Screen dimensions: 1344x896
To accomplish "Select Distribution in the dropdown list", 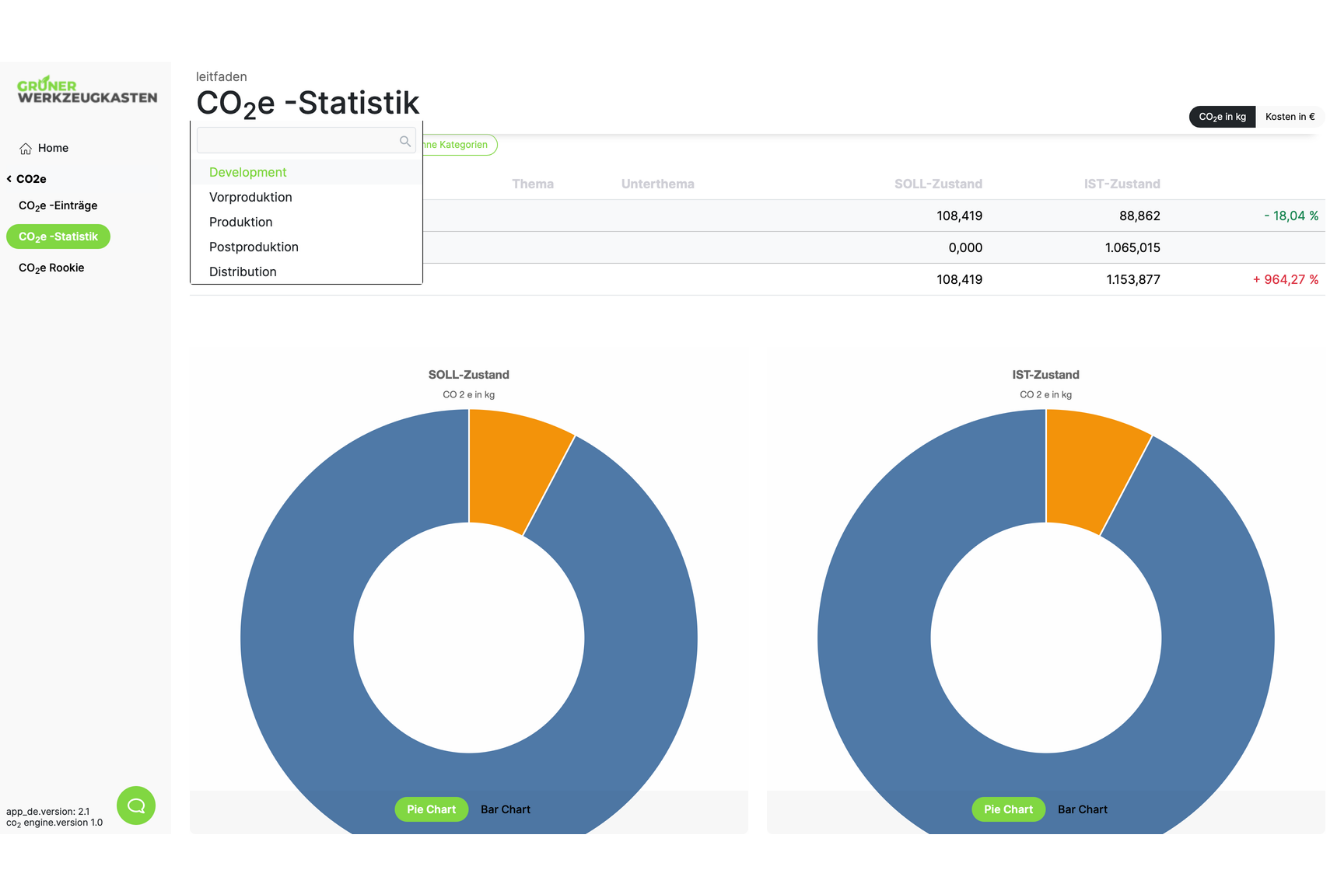I will [242, 272].
